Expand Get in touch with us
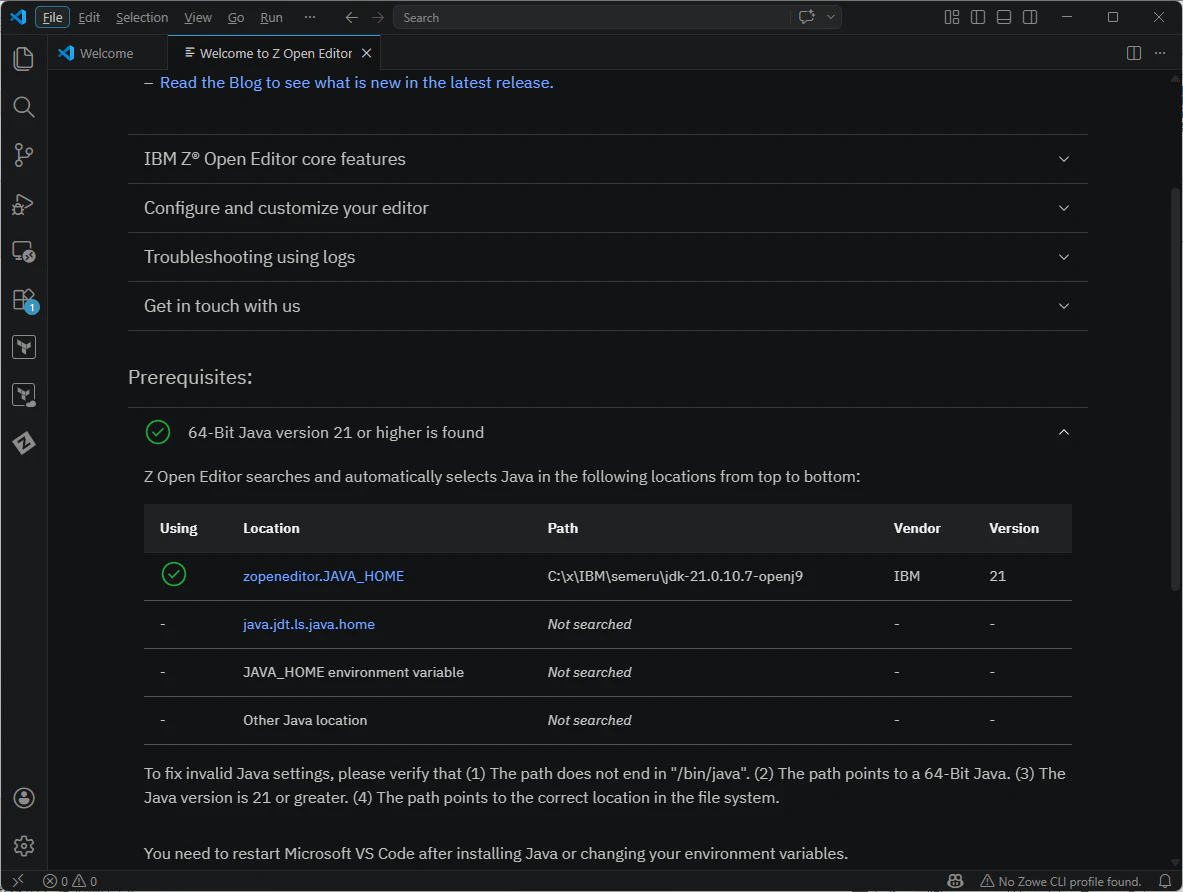Screen dimensions: 1183x892 tap(608, 306)
